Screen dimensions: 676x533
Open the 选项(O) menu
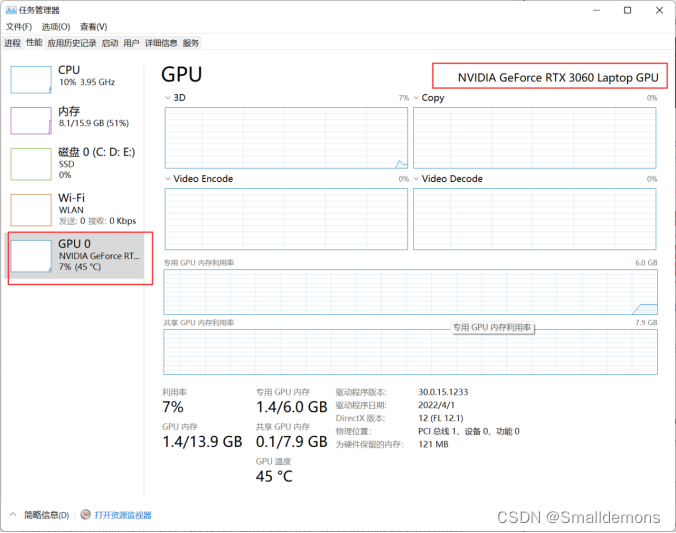point(56,27)
